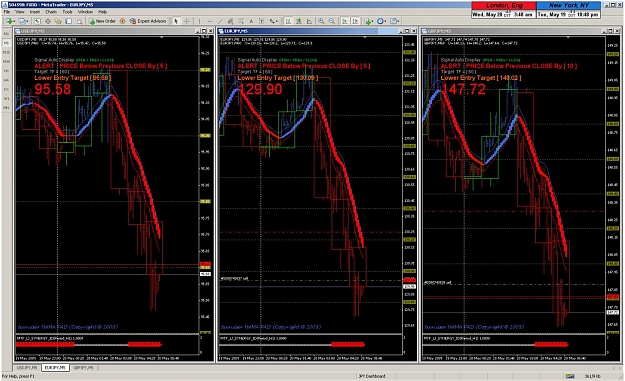
Task: Open the Data Window toolbar icon
Action: pyautogui.click(x=48, y=21)
